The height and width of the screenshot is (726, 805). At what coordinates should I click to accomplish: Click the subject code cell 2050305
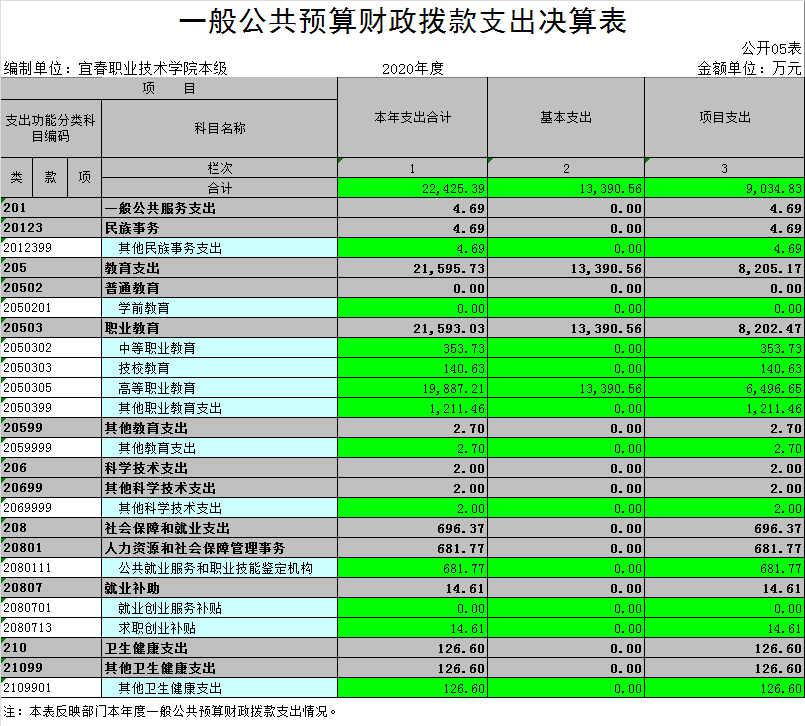point(50,388)
